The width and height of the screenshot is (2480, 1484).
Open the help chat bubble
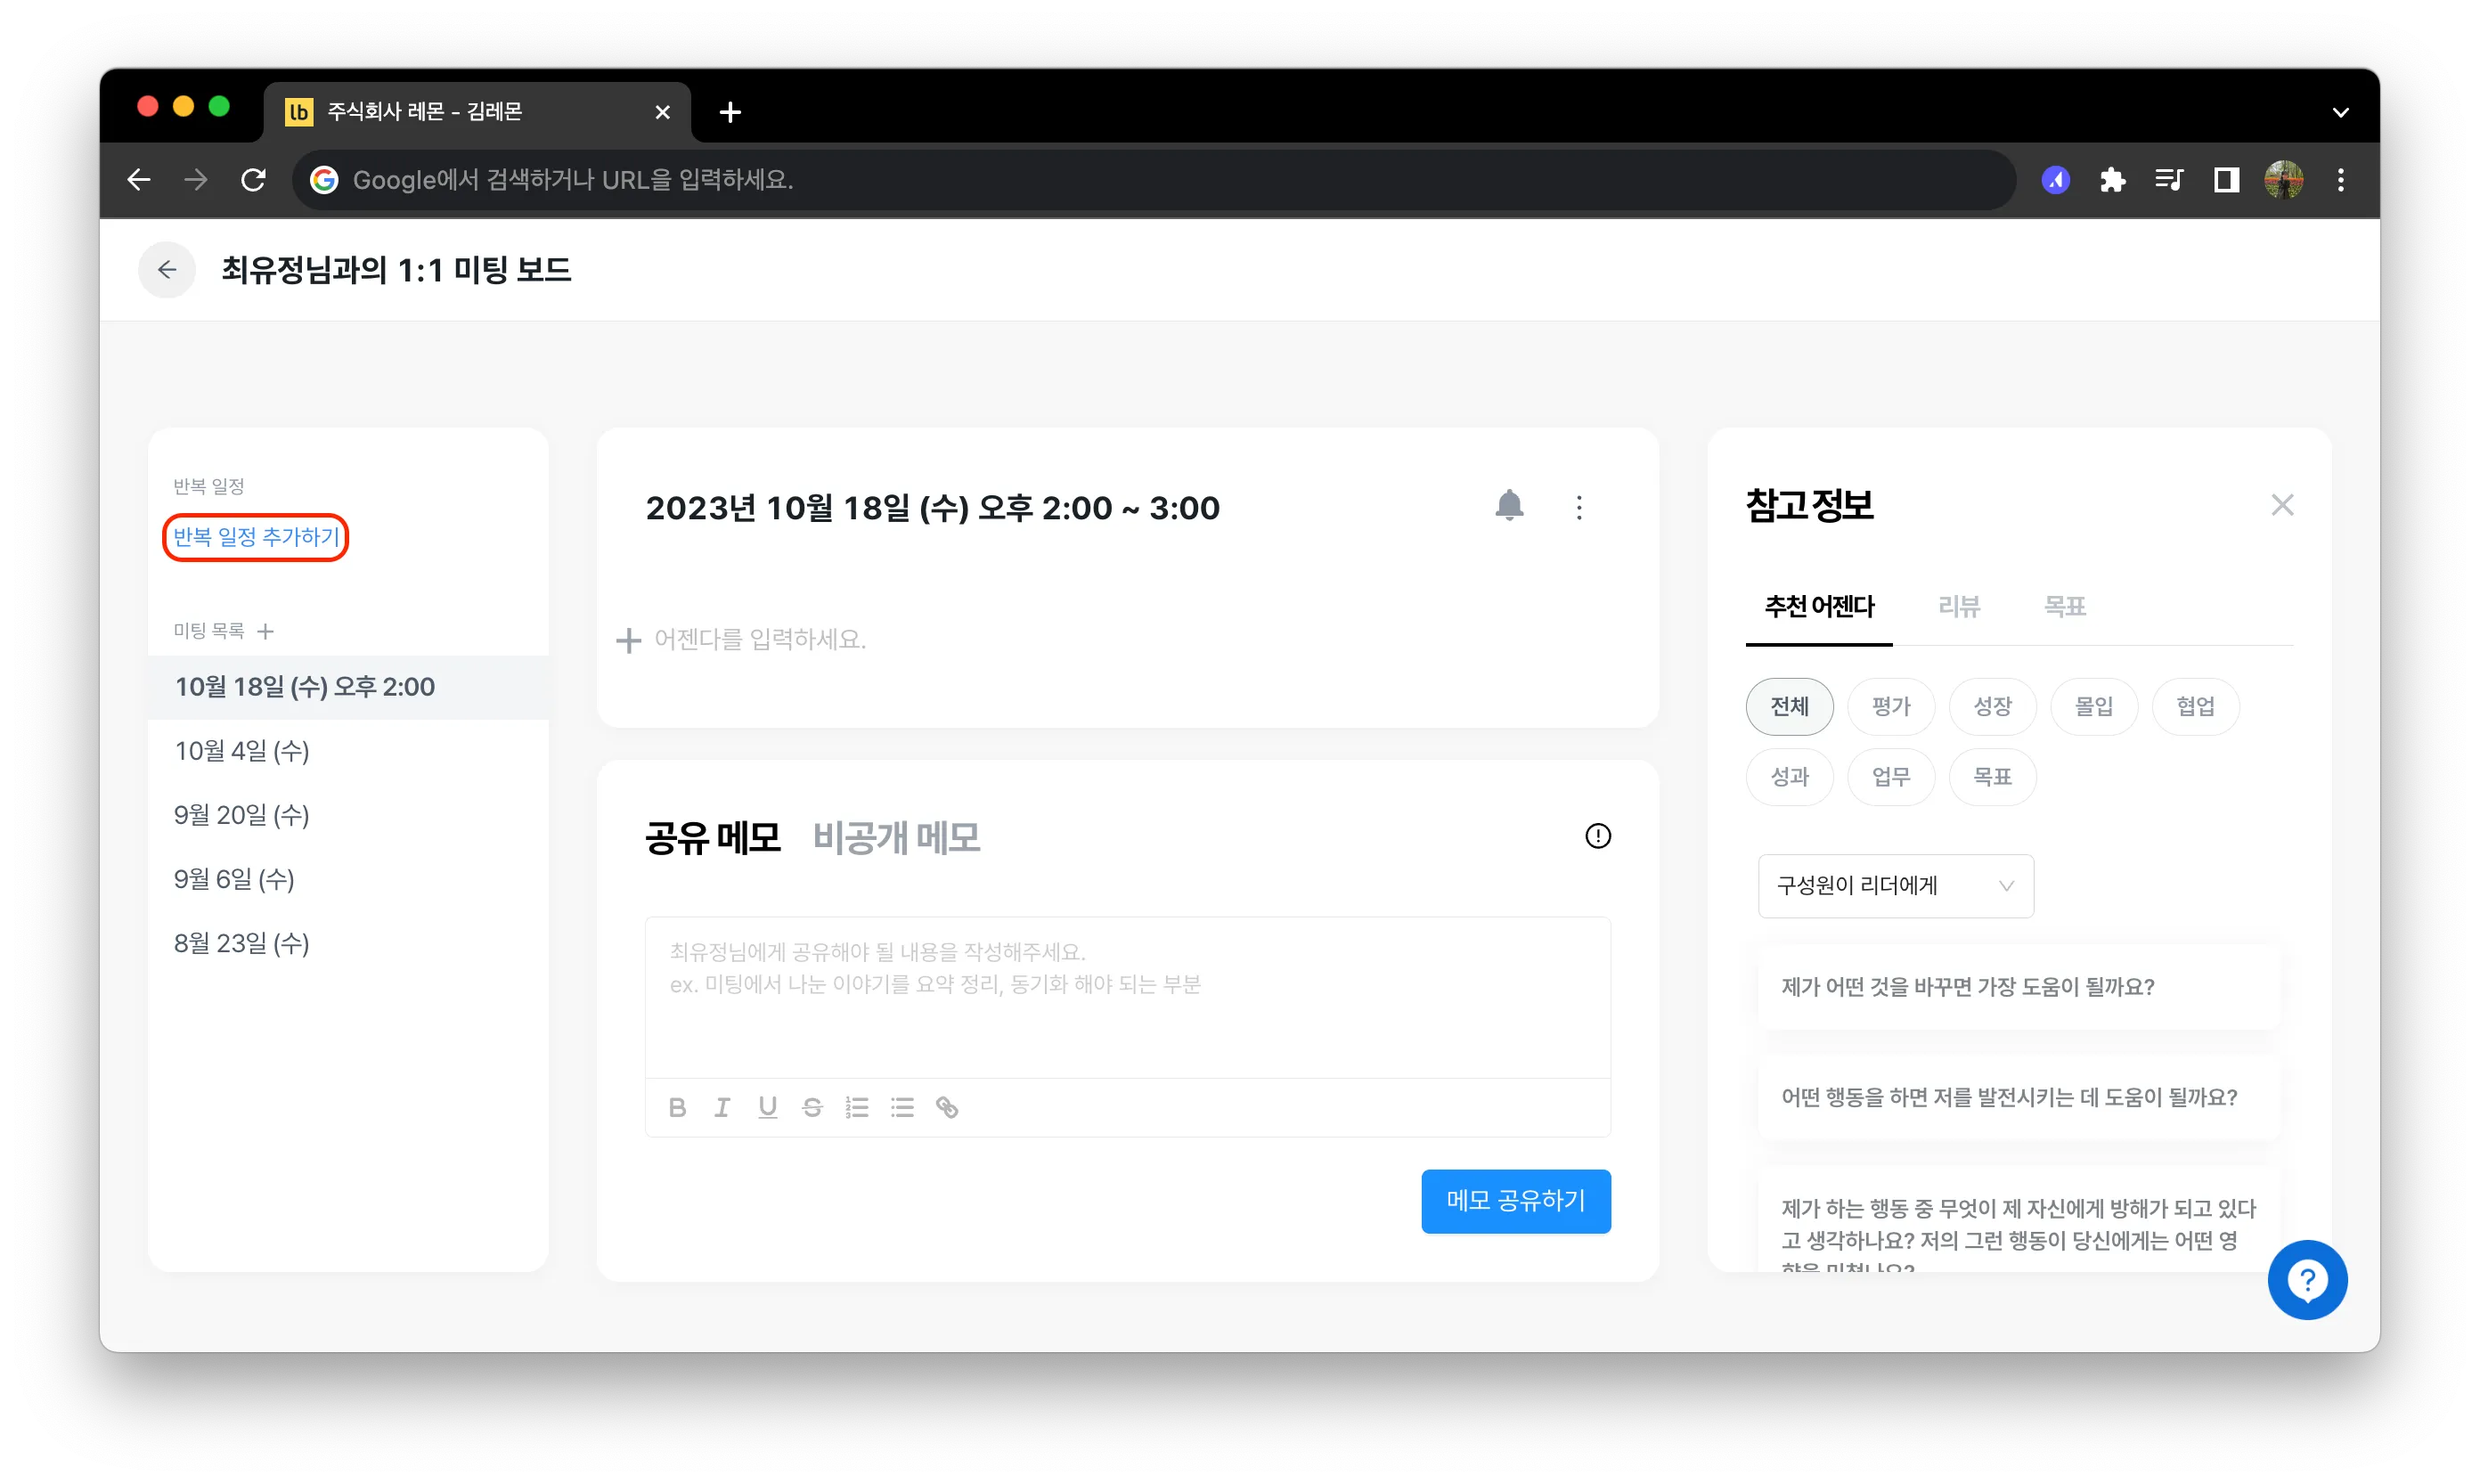[2307, 1280]
